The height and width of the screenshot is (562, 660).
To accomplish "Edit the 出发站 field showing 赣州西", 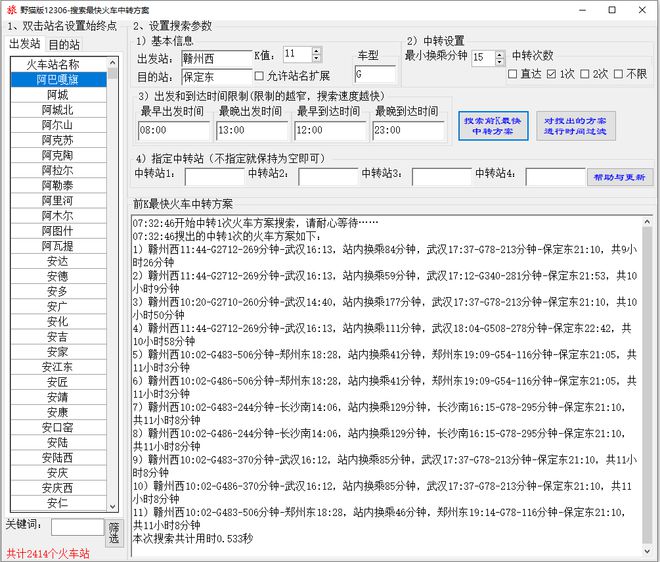I will (x=216, y=59).
